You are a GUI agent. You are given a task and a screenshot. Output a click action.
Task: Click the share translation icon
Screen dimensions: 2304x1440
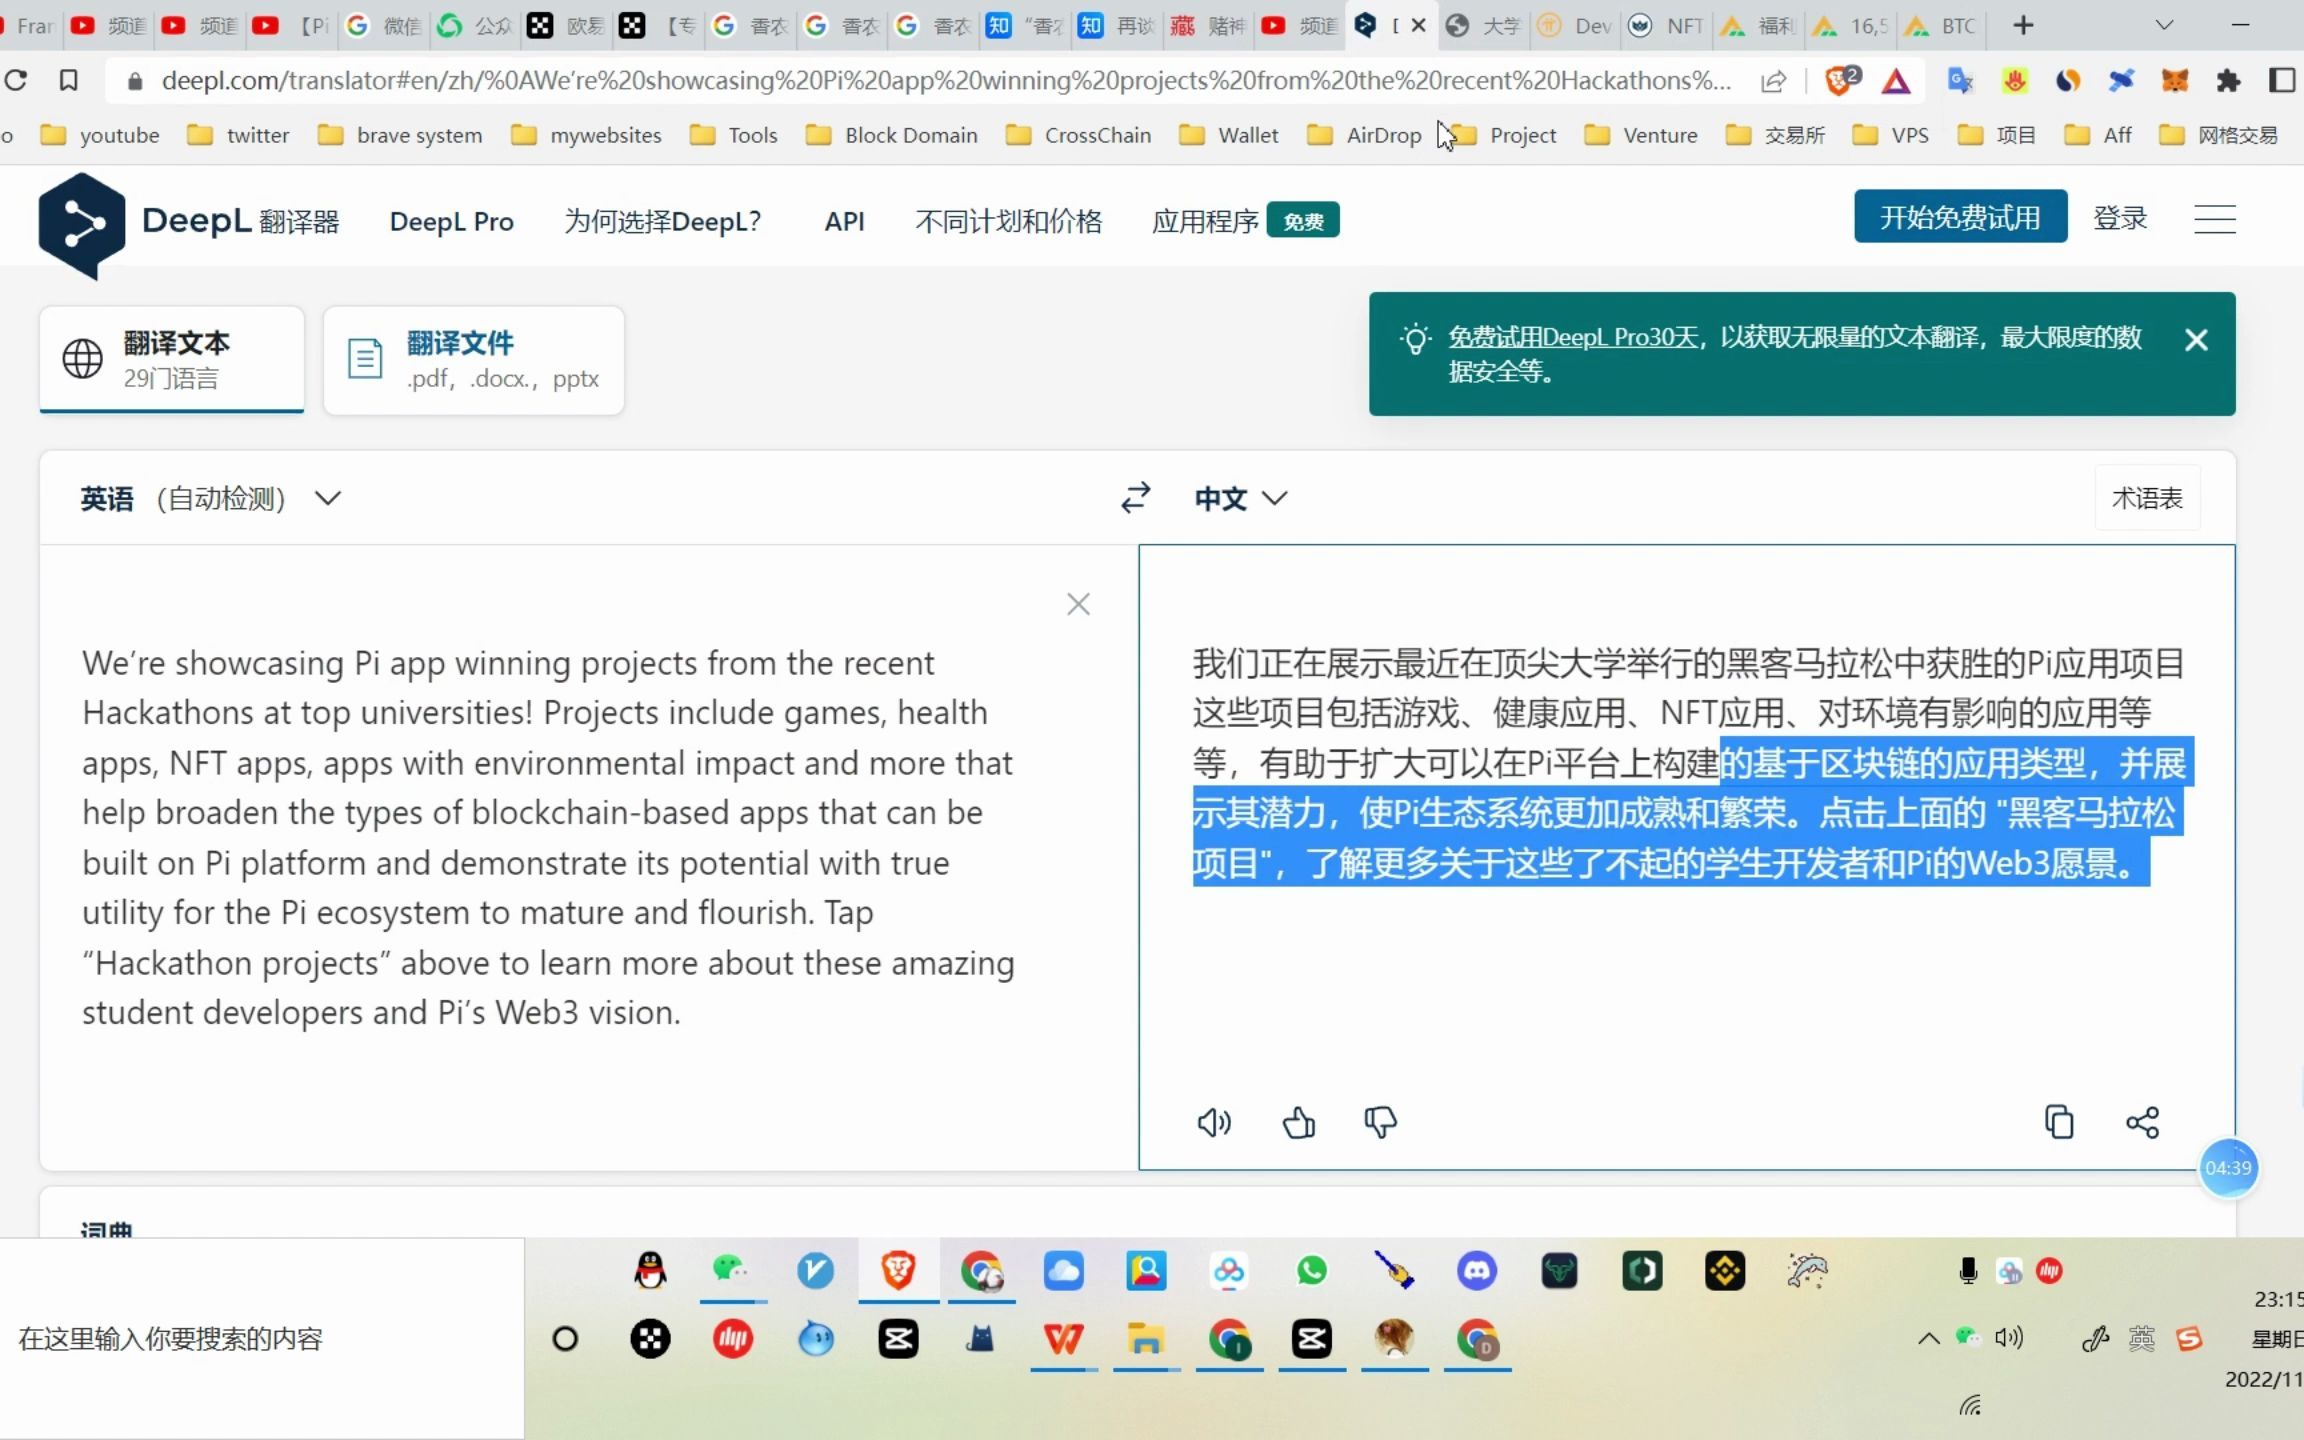point(2143,1121)
